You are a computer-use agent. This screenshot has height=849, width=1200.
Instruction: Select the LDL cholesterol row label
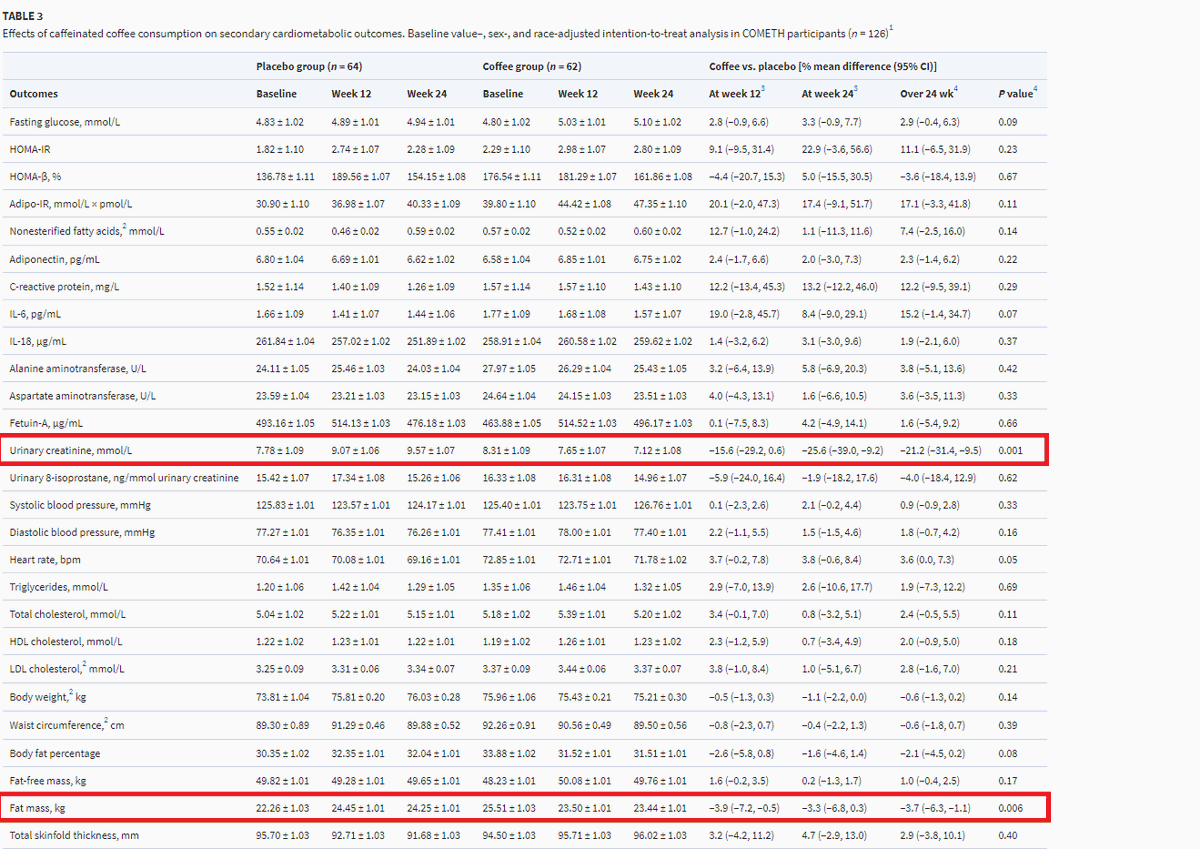[67, 670]
